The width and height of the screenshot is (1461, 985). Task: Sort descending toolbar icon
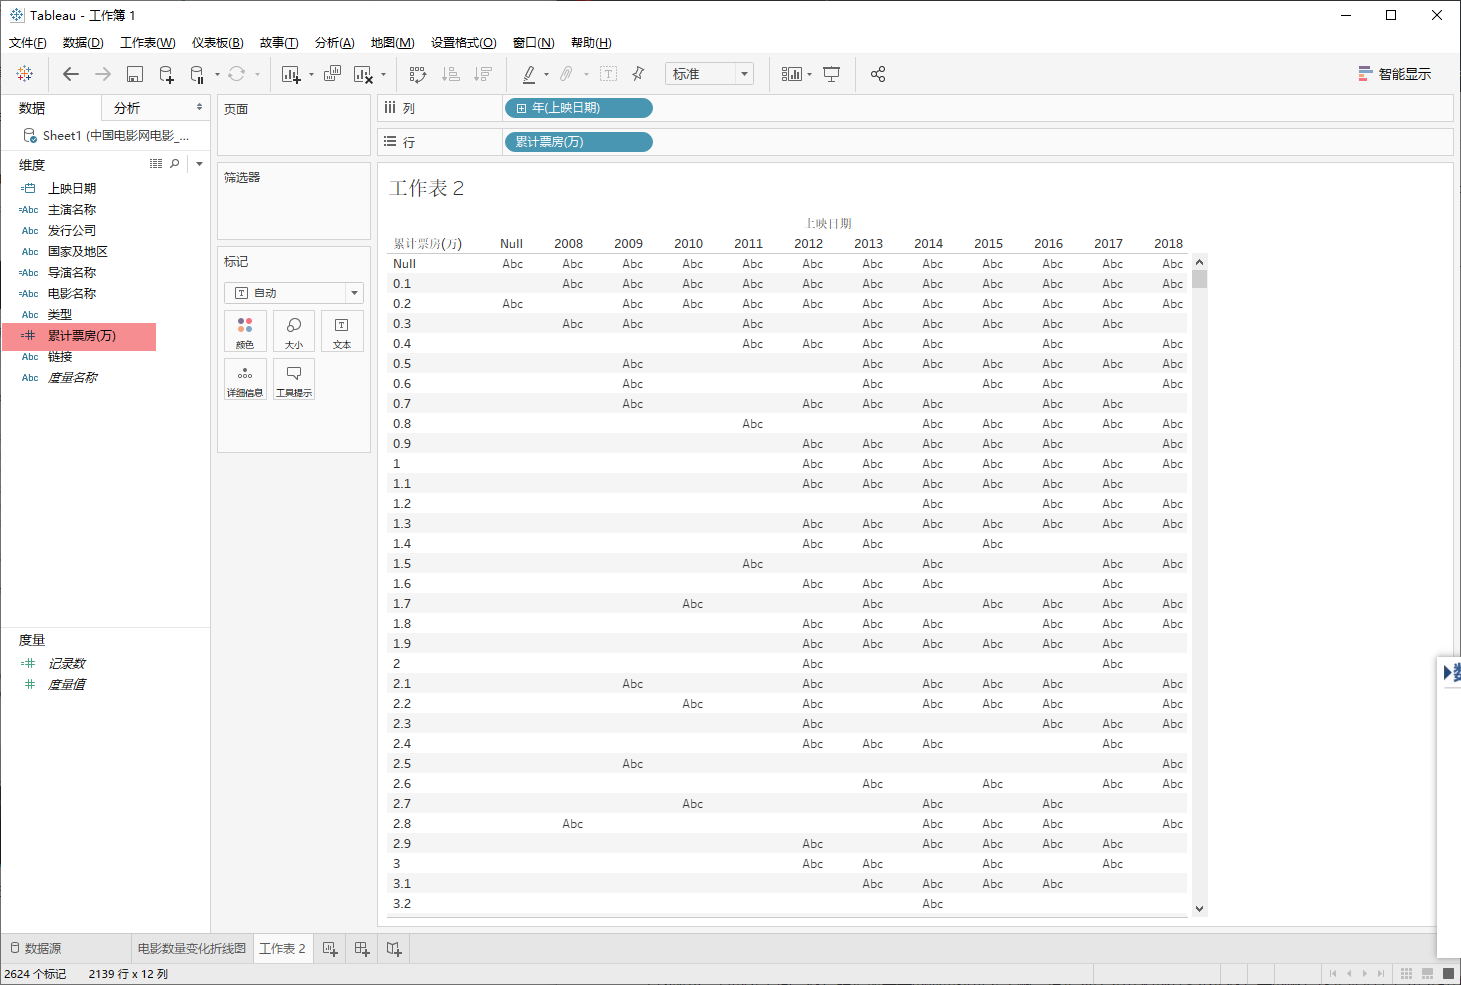[x=483, y=74]
